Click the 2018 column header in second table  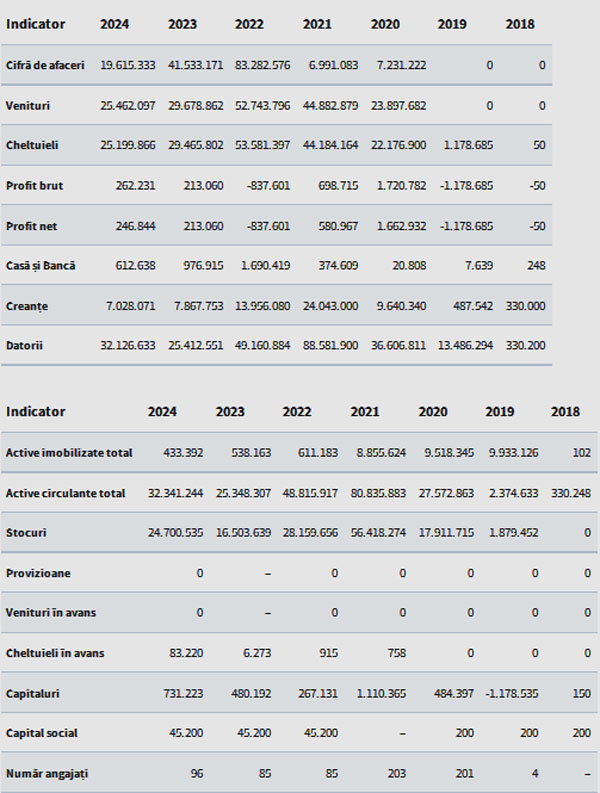pos(565,412)
